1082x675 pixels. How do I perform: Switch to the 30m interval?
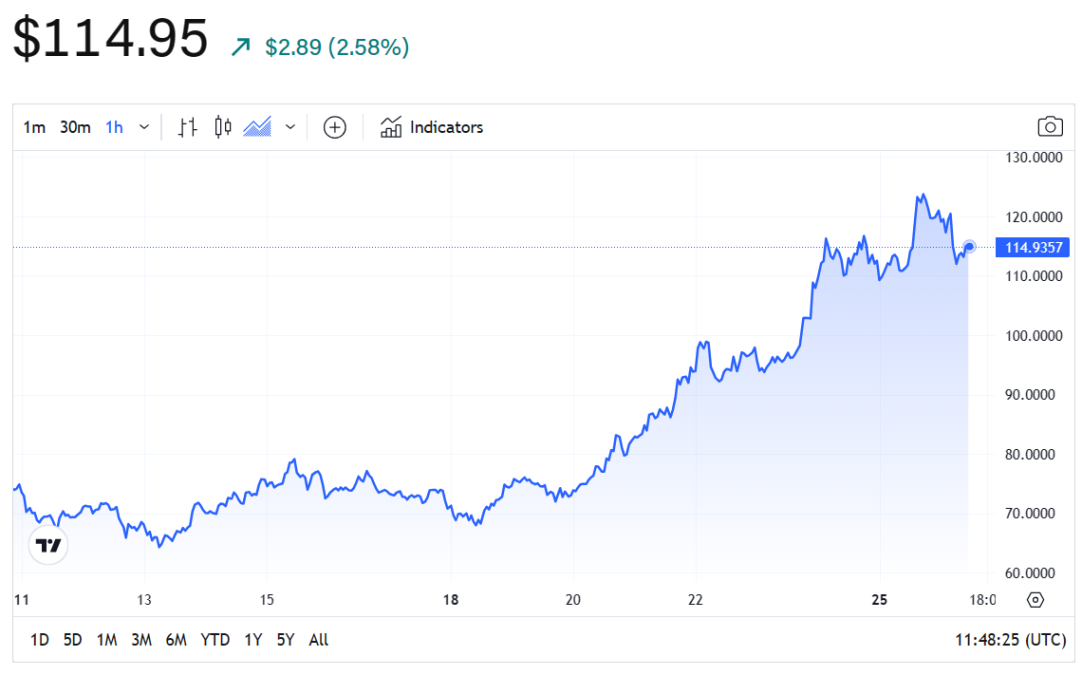pyautogui.click(x=75, y=127)
